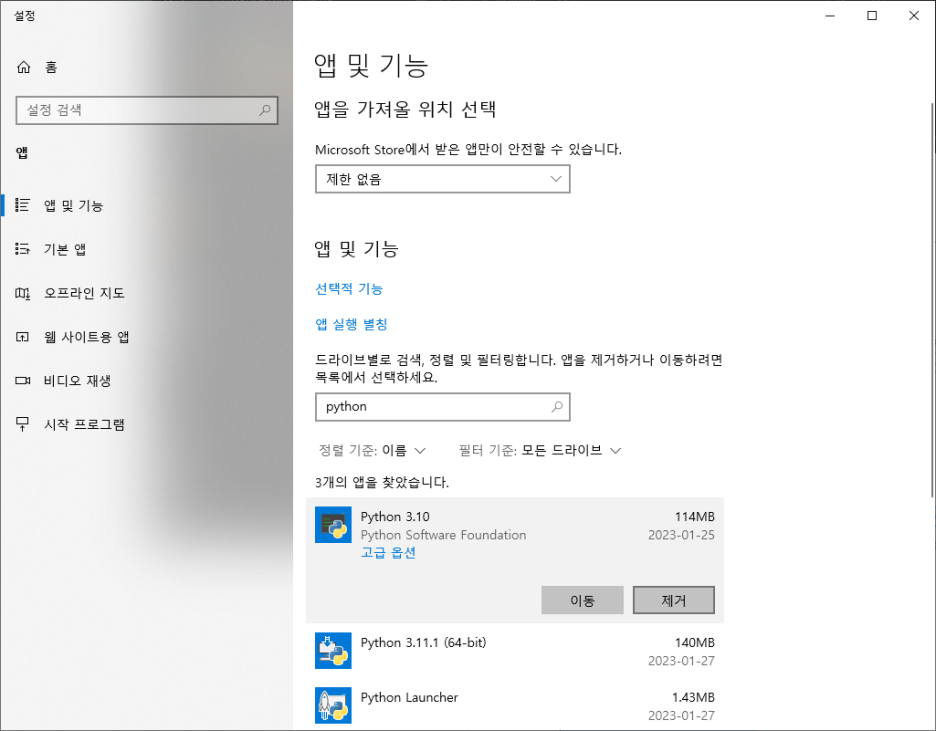
Task: Go to 홈 settings home
Action: [146, 67]
